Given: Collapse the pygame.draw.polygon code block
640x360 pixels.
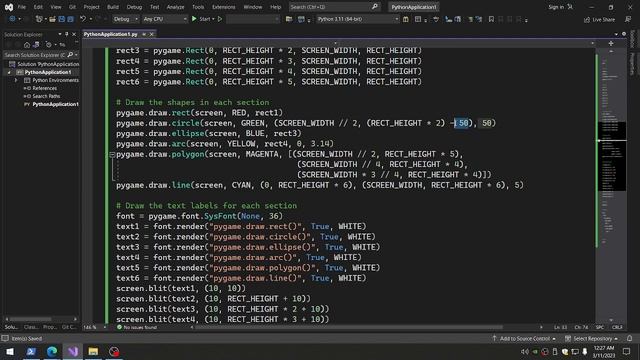Looking at the screenshot, I should coord(112,154).
